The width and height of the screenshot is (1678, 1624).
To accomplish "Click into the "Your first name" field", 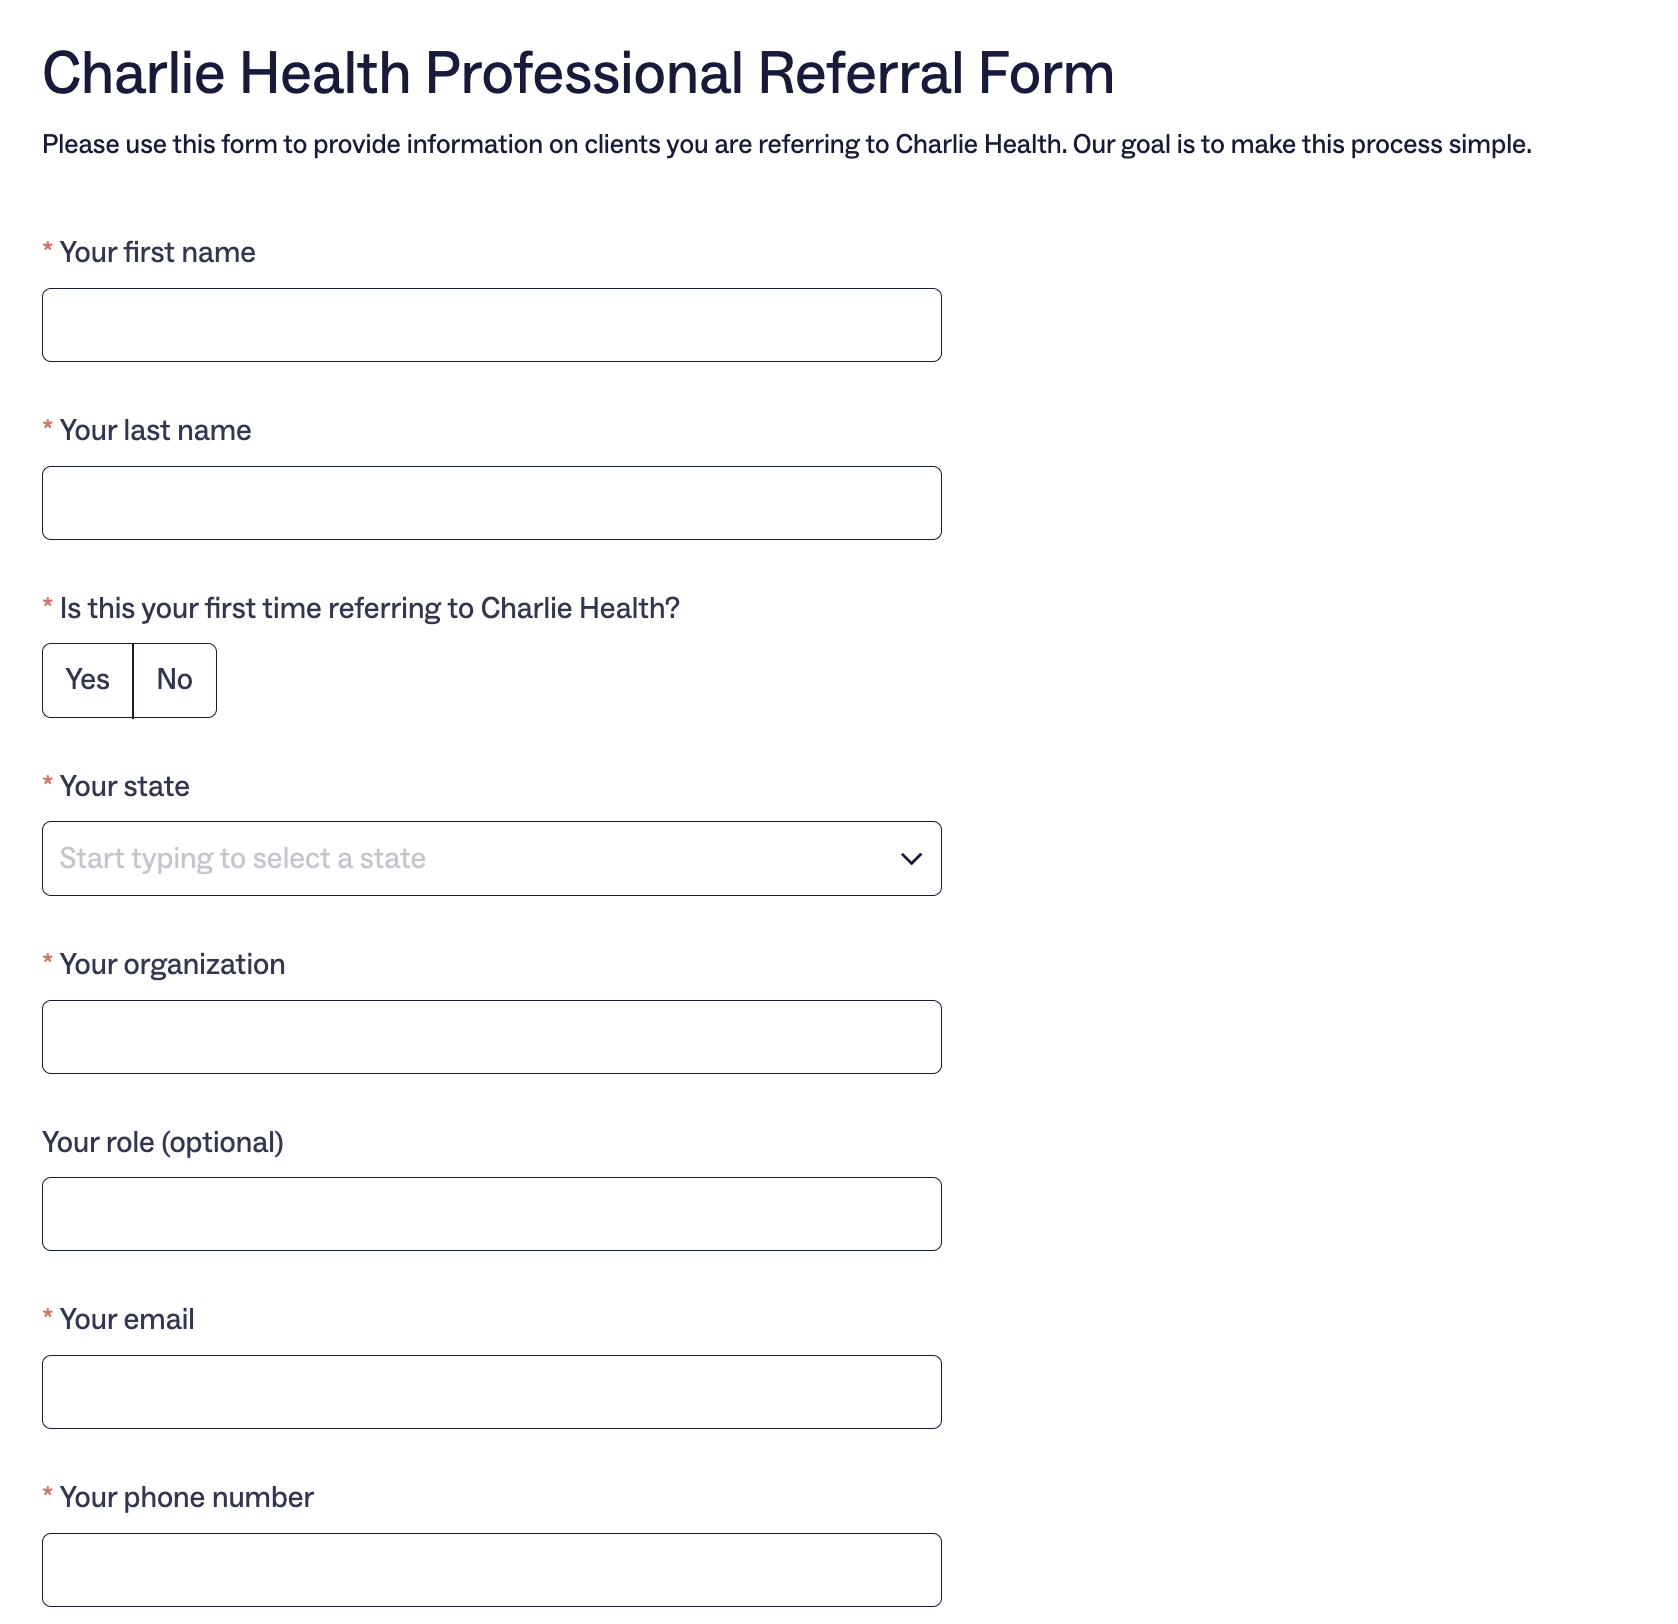I will (490, 324).
